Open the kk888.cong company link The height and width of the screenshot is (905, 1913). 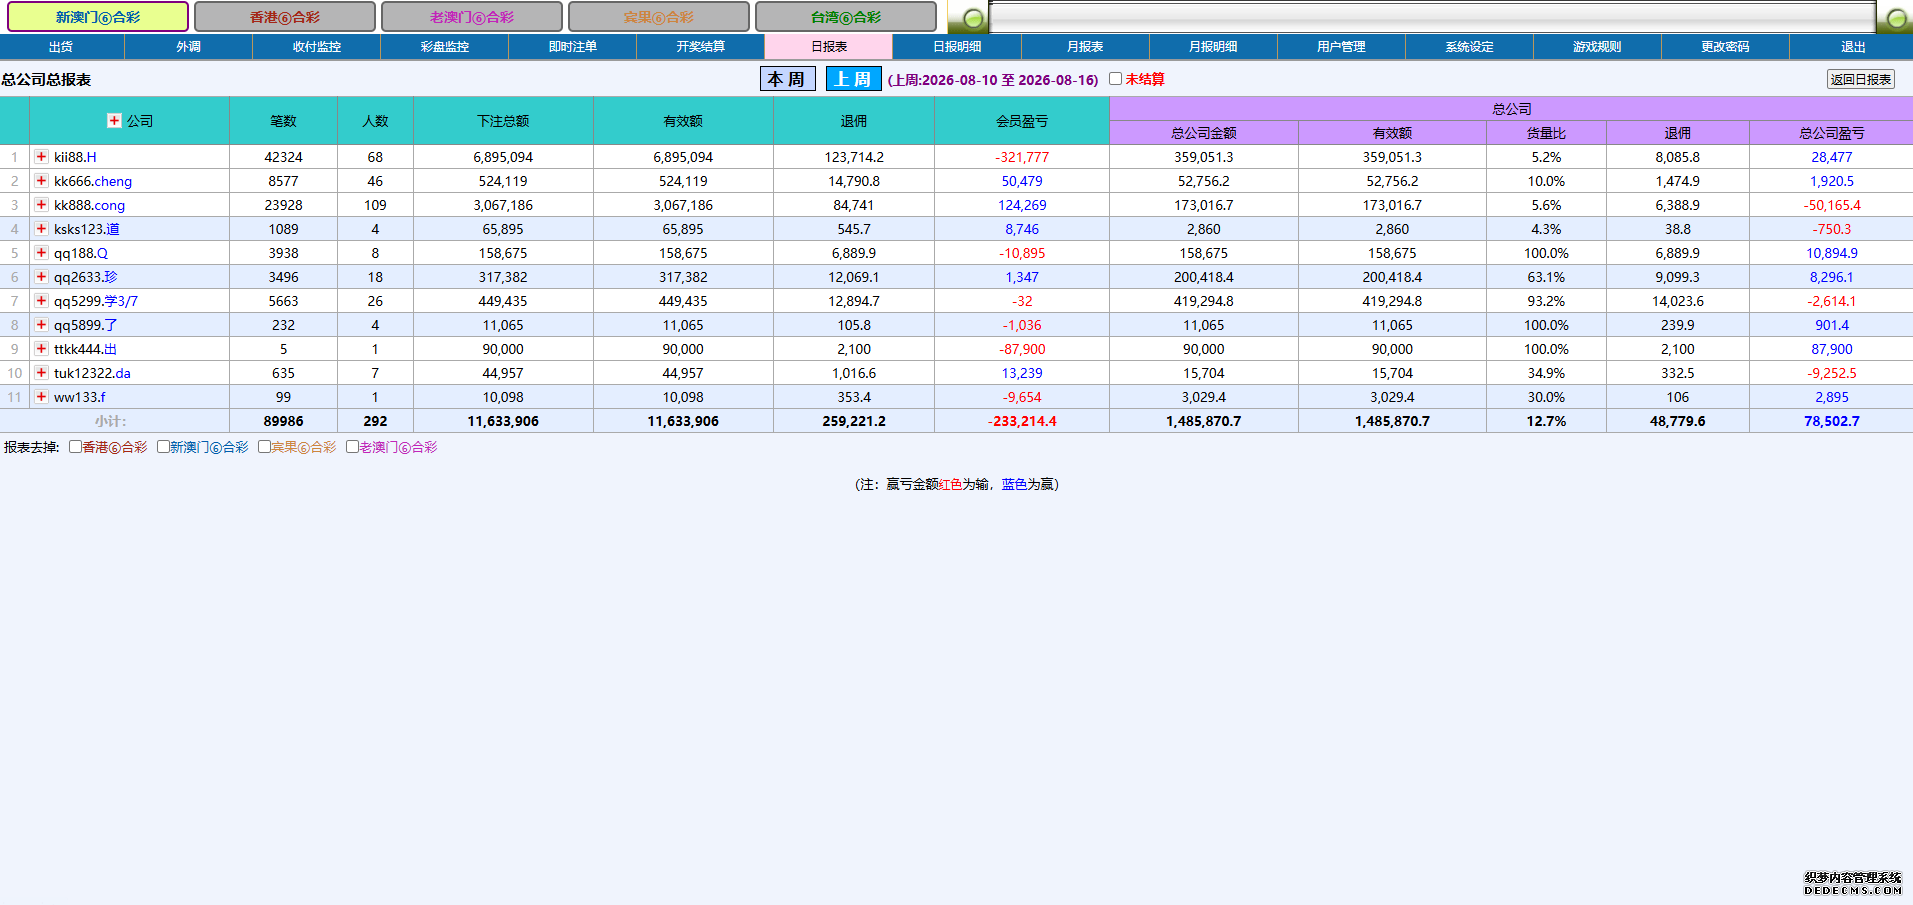tap(89, 205)
